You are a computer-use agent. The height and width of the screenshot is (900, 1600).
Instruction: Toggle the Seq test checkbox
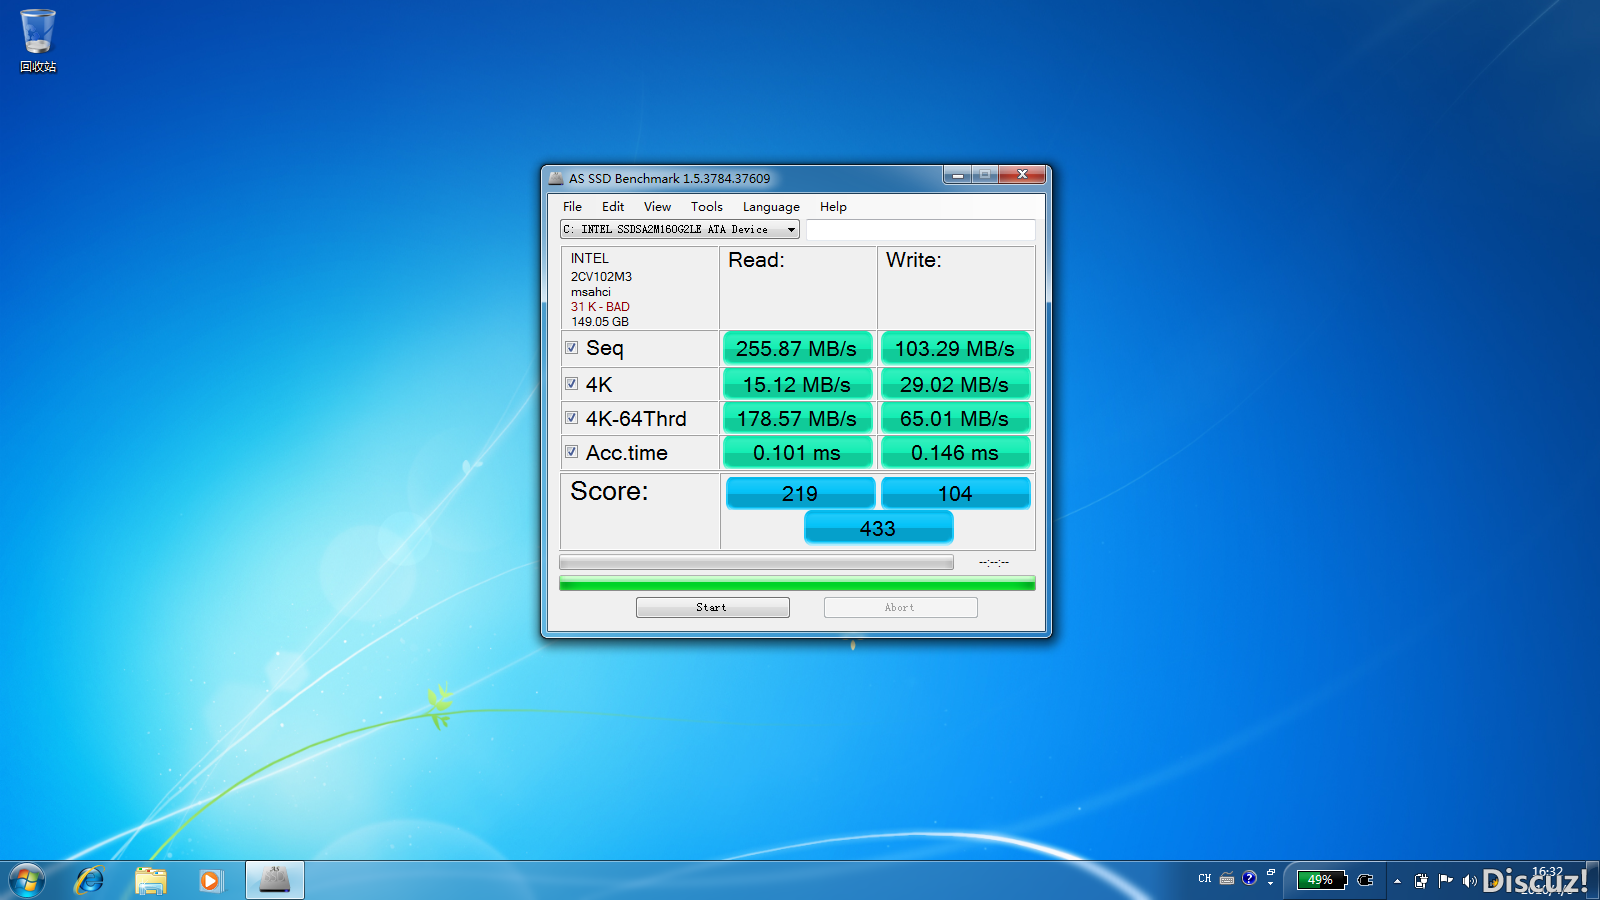click(571, 348)
